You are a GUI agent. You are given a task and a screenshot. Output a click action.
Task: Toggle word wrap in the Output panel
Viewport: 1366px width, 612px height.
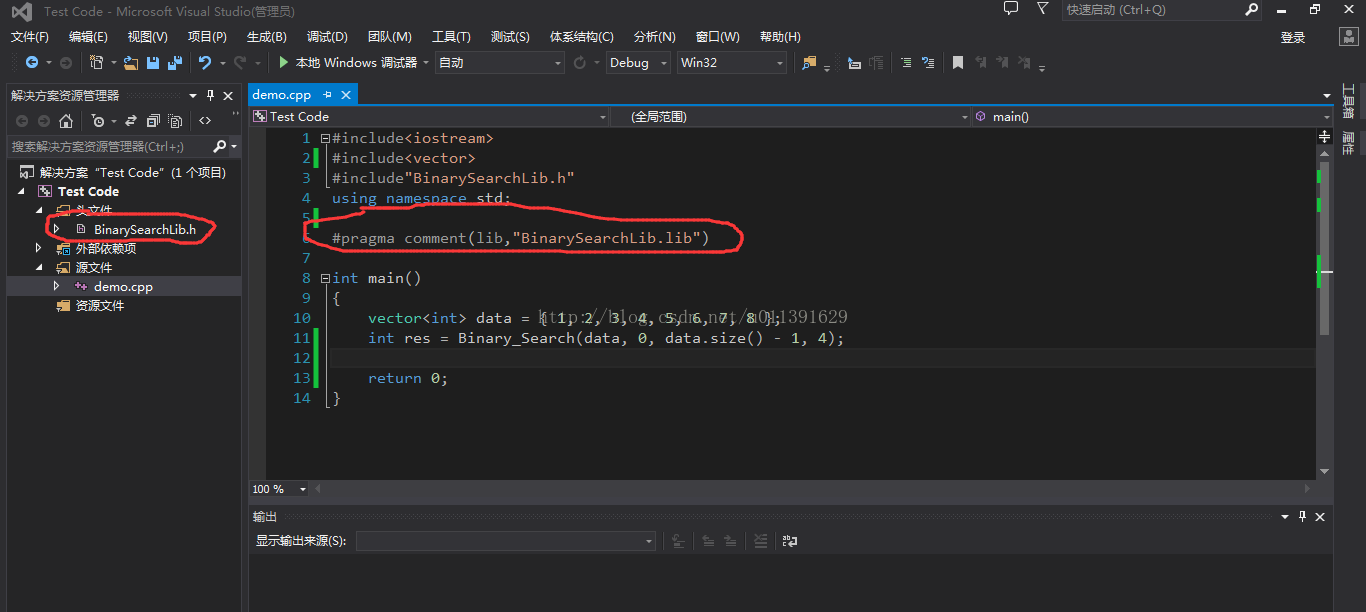tap(790, 541)
